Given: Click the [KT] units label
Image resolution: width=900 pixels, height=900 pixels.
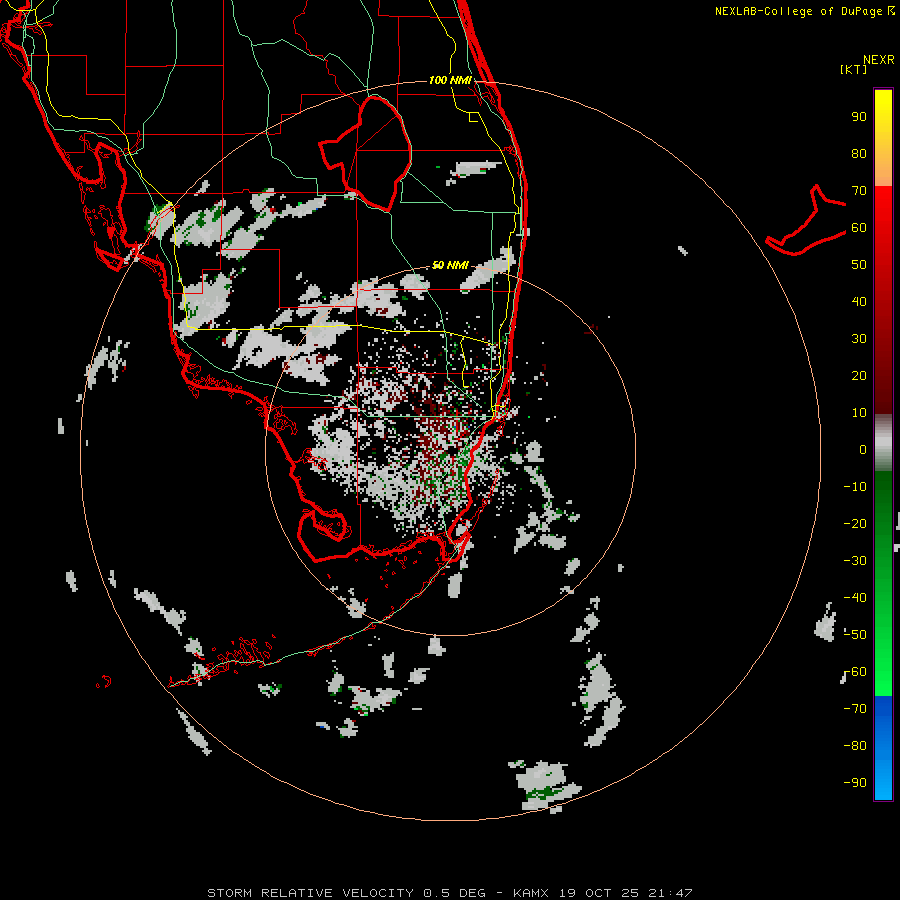Looking at the screenshot, I should click(853, 69).
